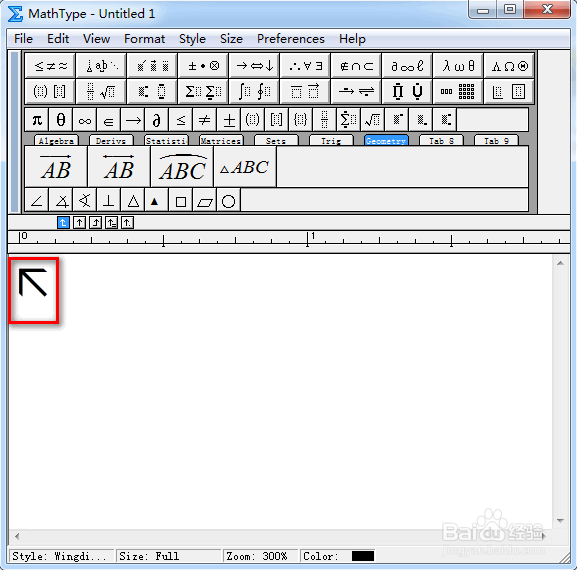Insert the angle symbol
The height and width of the screenshot is (570, 577).
(x=37, y=201)
